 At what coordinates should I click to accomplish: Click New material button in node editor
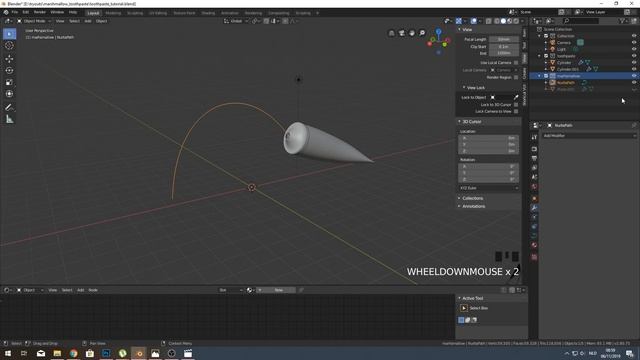click(x=279, y=290)
